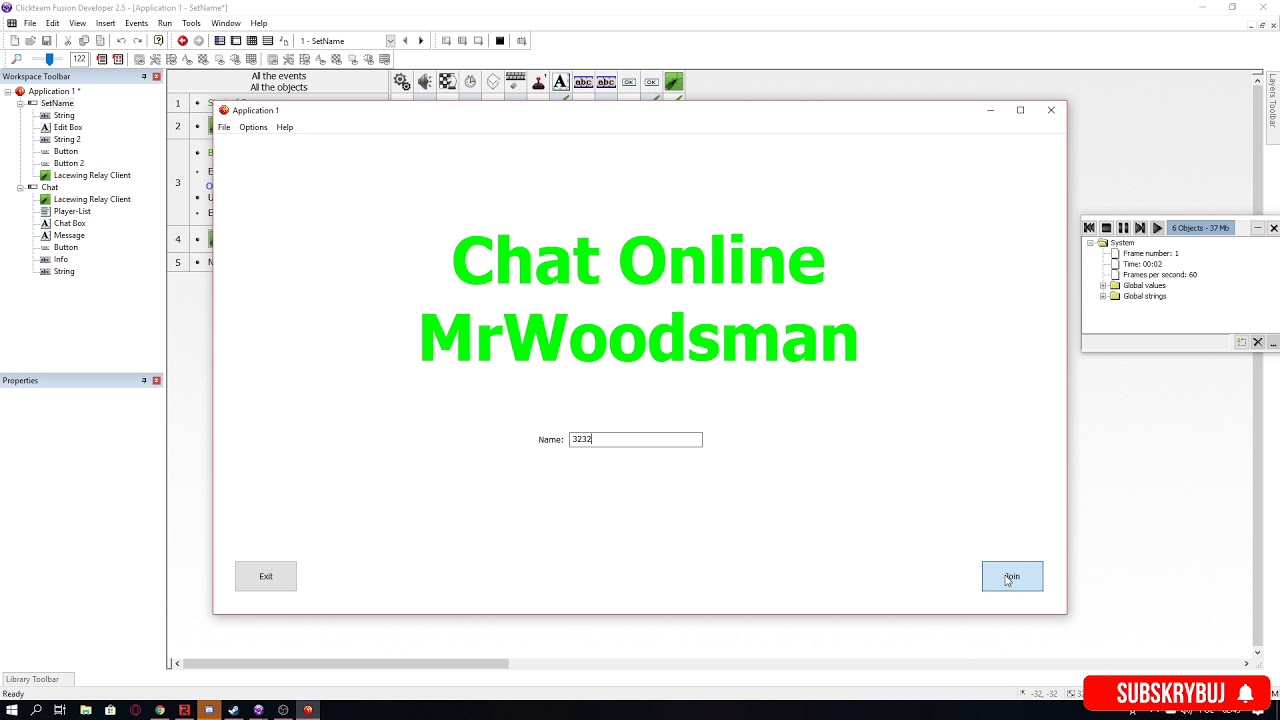The width and height of the screenshot is (1280, 720).
Task: Click the green Lacewing Relay Client column icon
Action: 674,82
